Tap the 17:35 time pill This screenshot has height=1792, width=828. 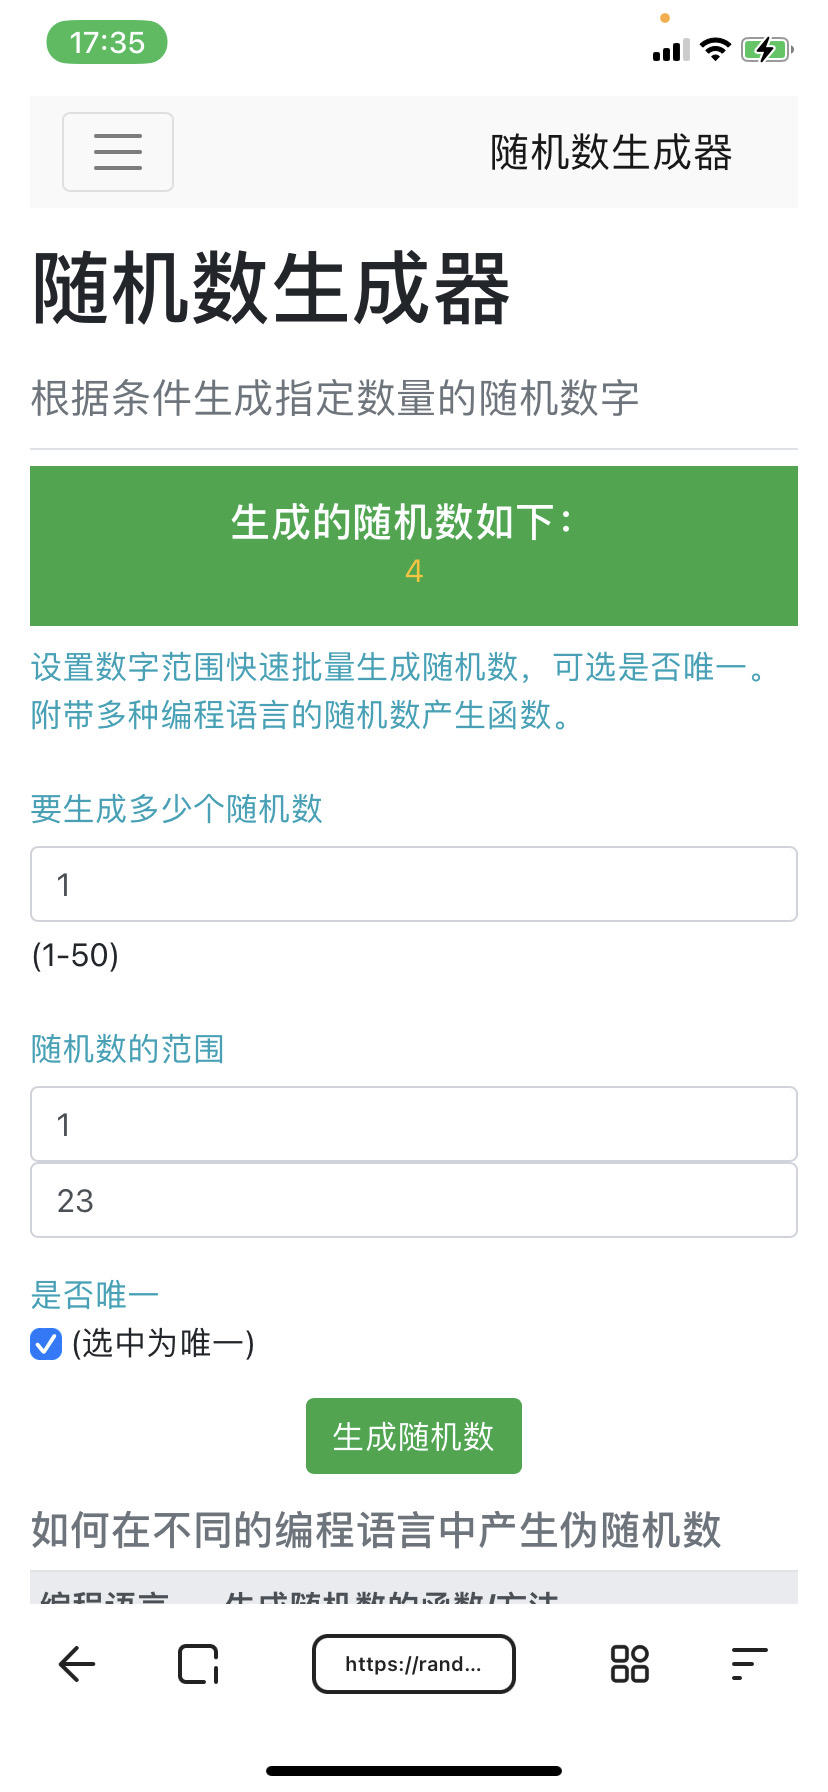click(107, 43)
